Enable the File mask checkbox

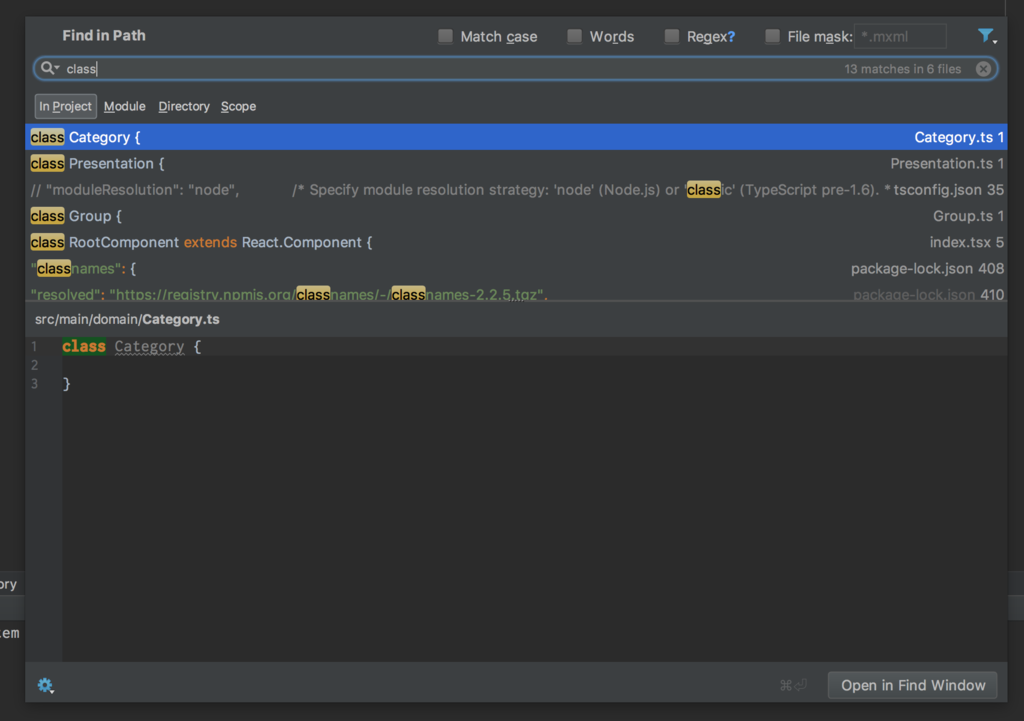772,36
